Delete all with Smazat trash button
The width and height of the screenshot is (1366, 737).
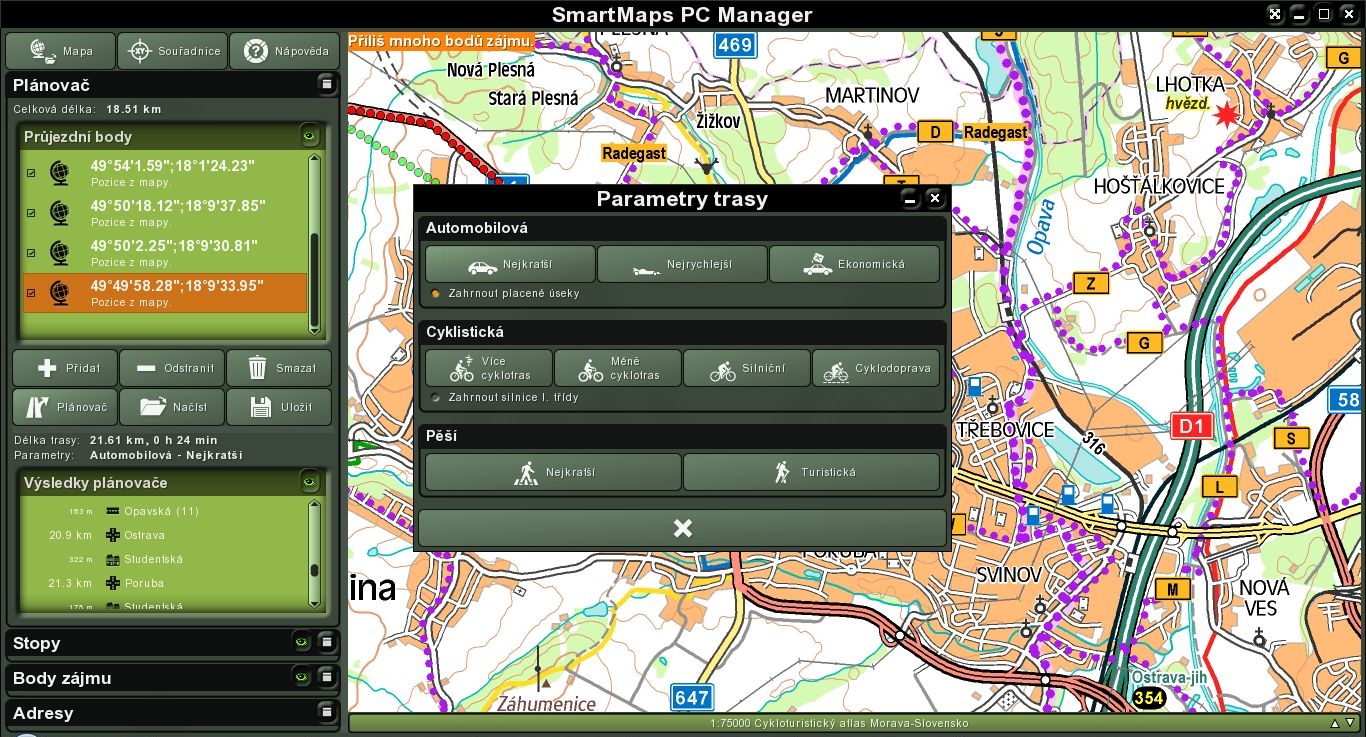[279, 368]
